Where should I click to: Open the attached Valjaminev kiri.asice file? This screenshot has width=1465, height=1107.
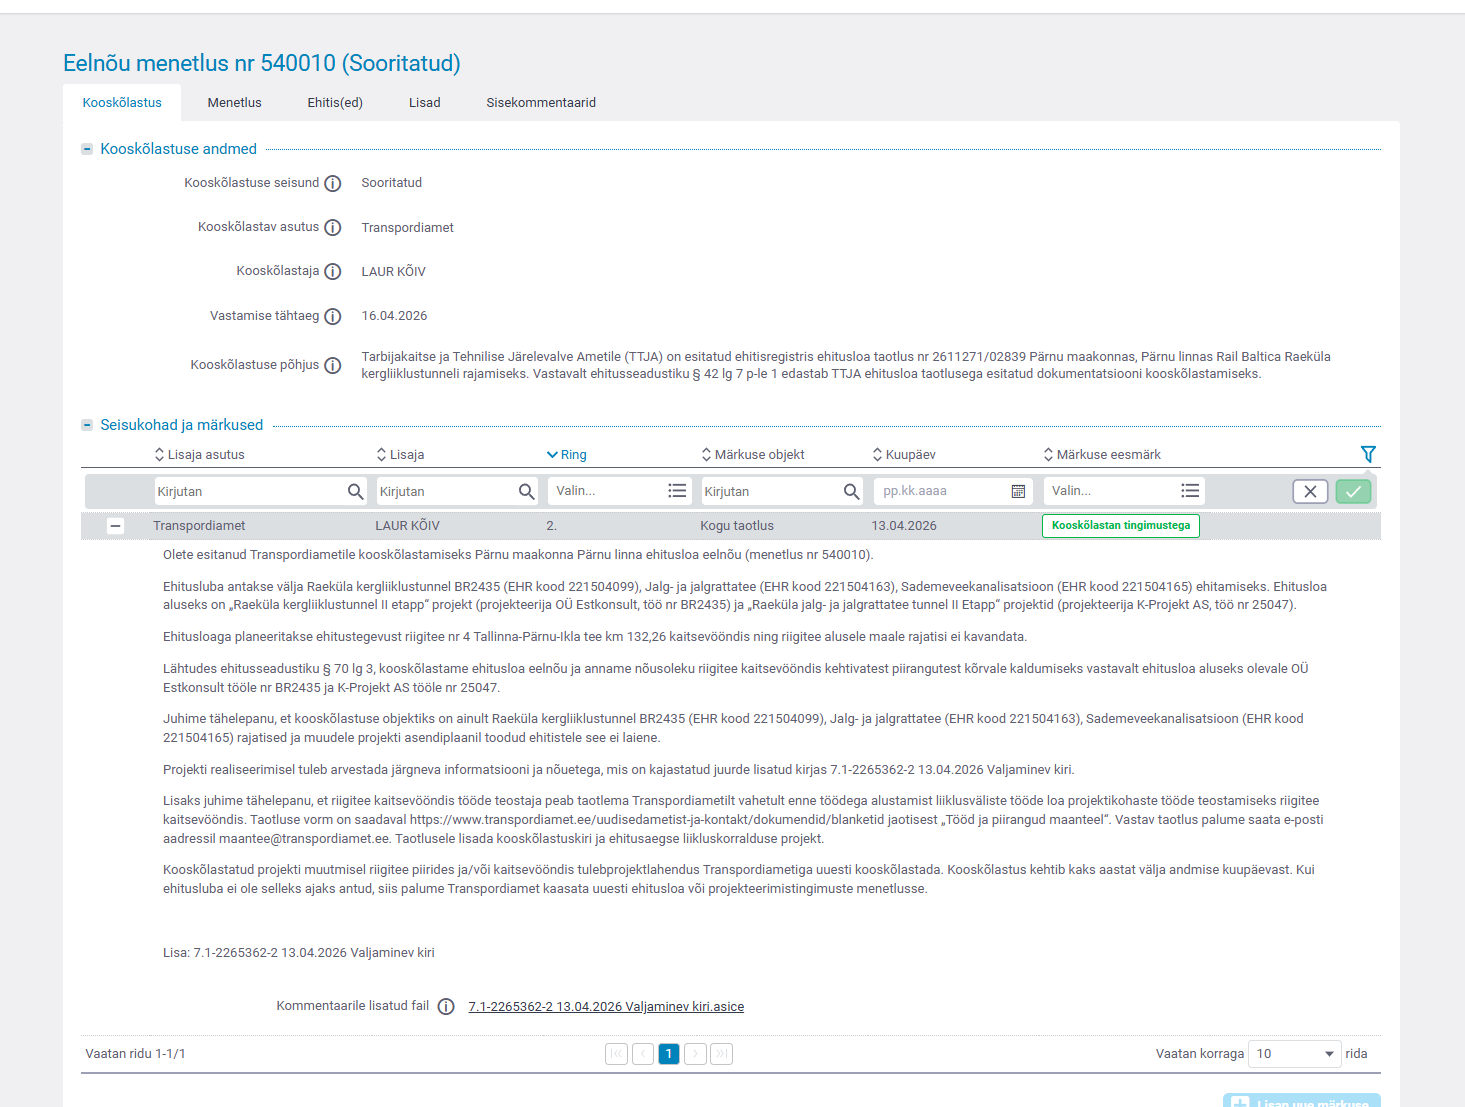click(x=606, y=1007)
